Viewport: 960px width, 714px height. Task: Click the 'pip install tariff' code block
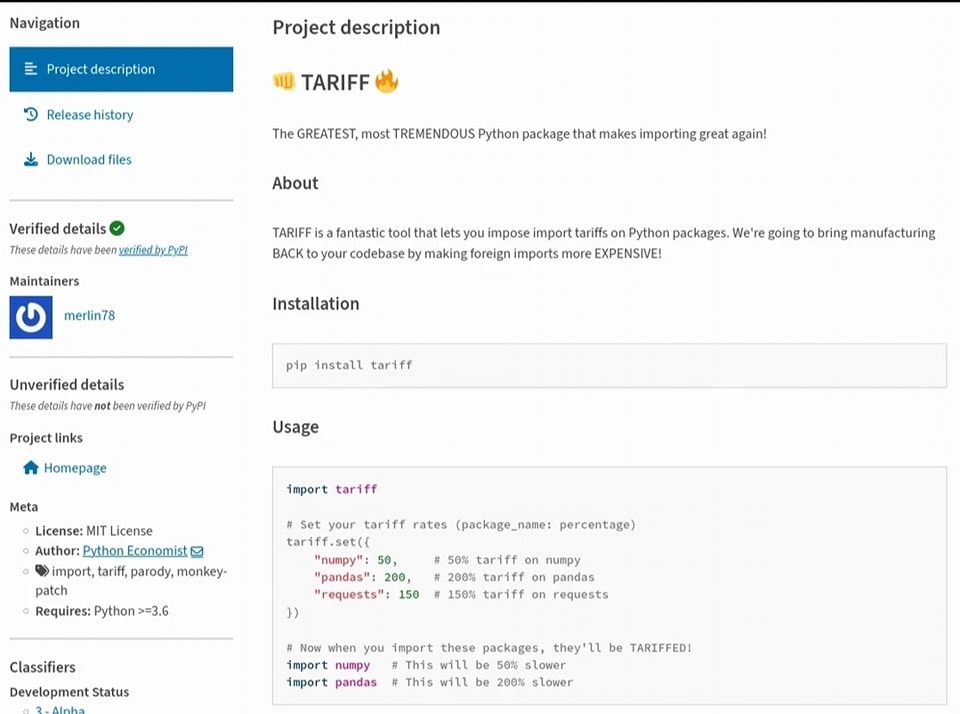point(609,366)
